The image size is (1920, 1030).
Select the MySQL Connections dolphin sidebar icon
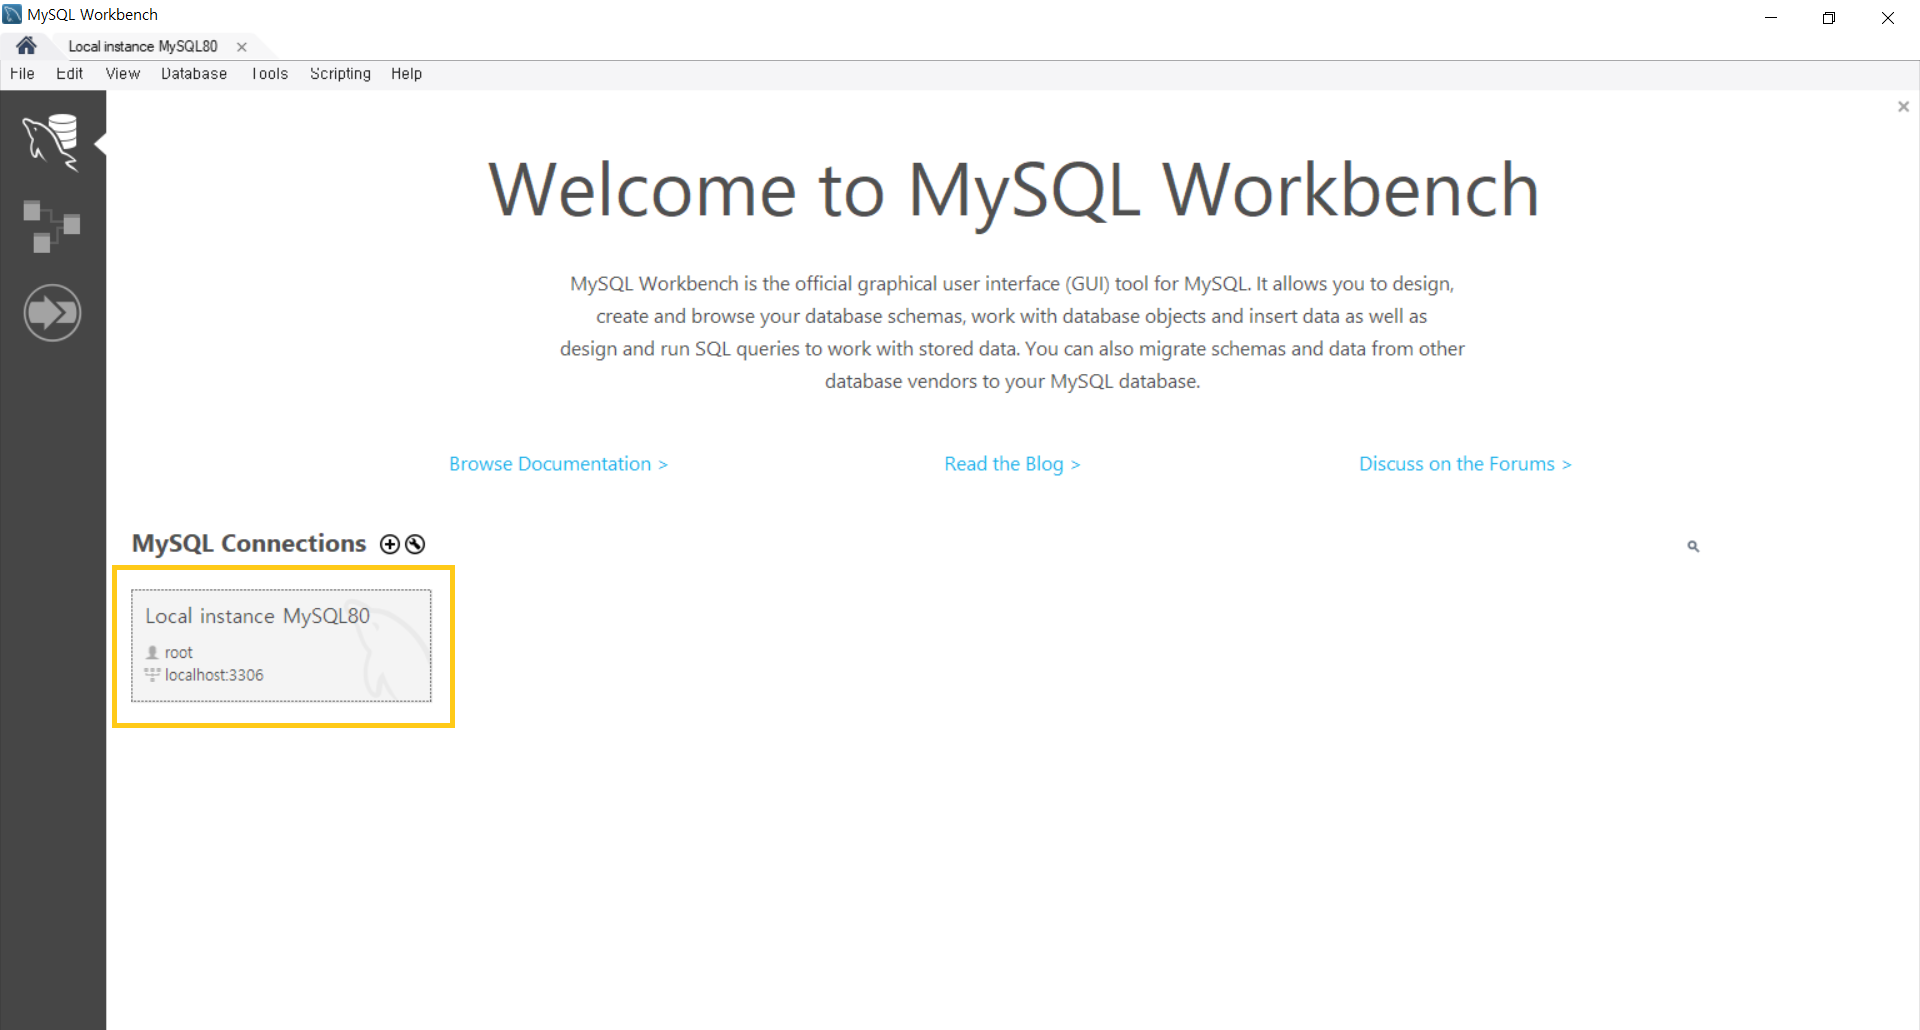52,142
